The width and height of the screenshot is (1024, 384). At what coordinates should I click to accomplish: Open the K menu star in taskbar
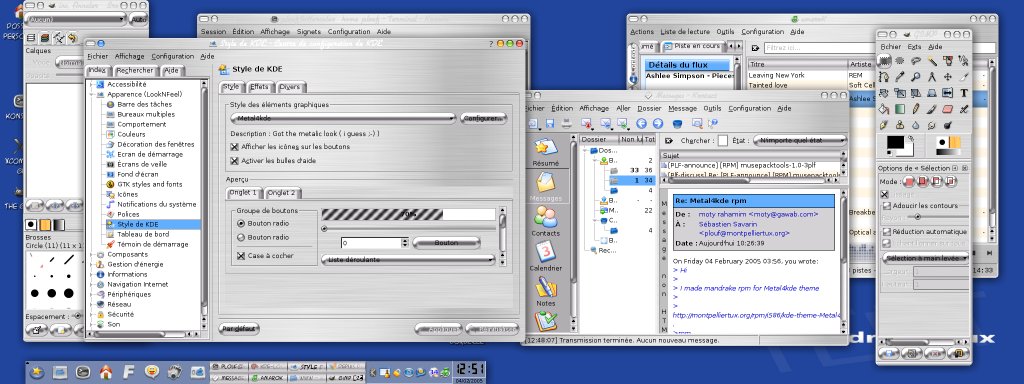pyautogui.click(x=37, y=372)
